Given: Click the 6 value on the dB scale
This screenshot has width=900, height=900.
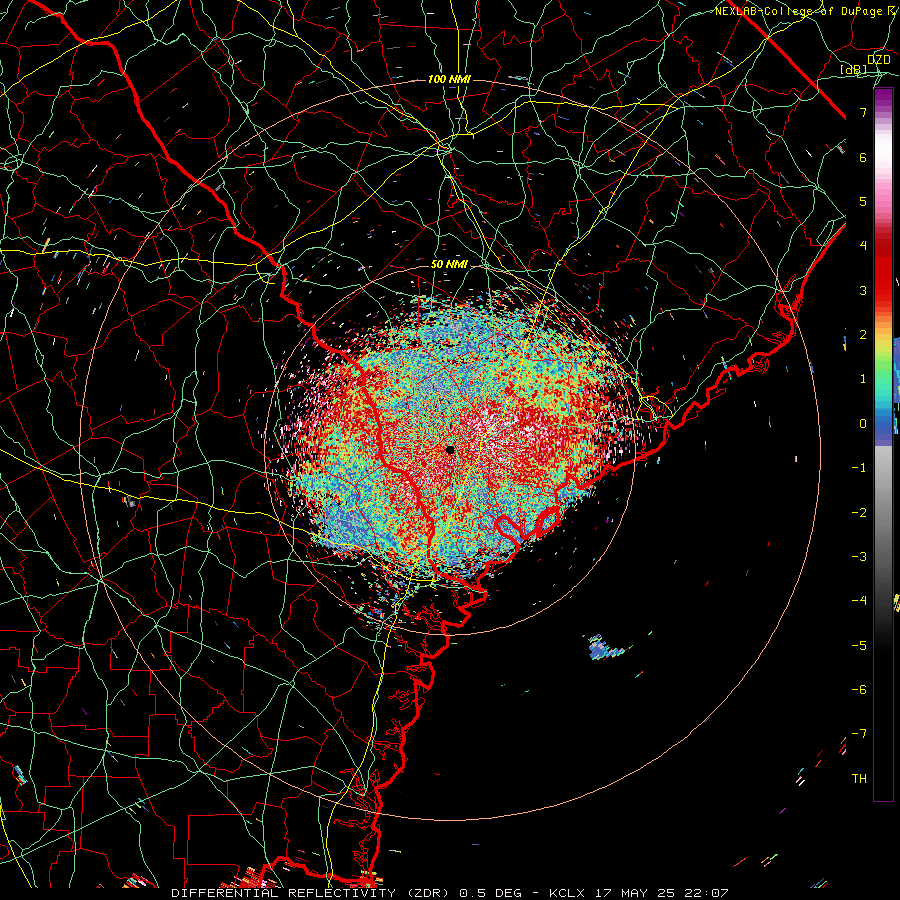Looking at the screenshot, I should (863, 157).
